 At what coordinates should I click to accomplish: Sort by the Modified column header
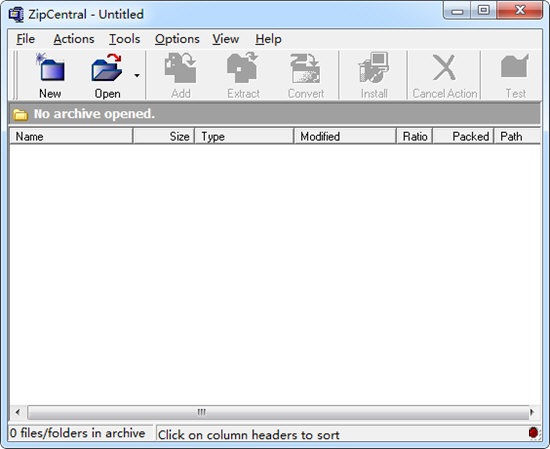pyautogui.click(x=345, y=136)
